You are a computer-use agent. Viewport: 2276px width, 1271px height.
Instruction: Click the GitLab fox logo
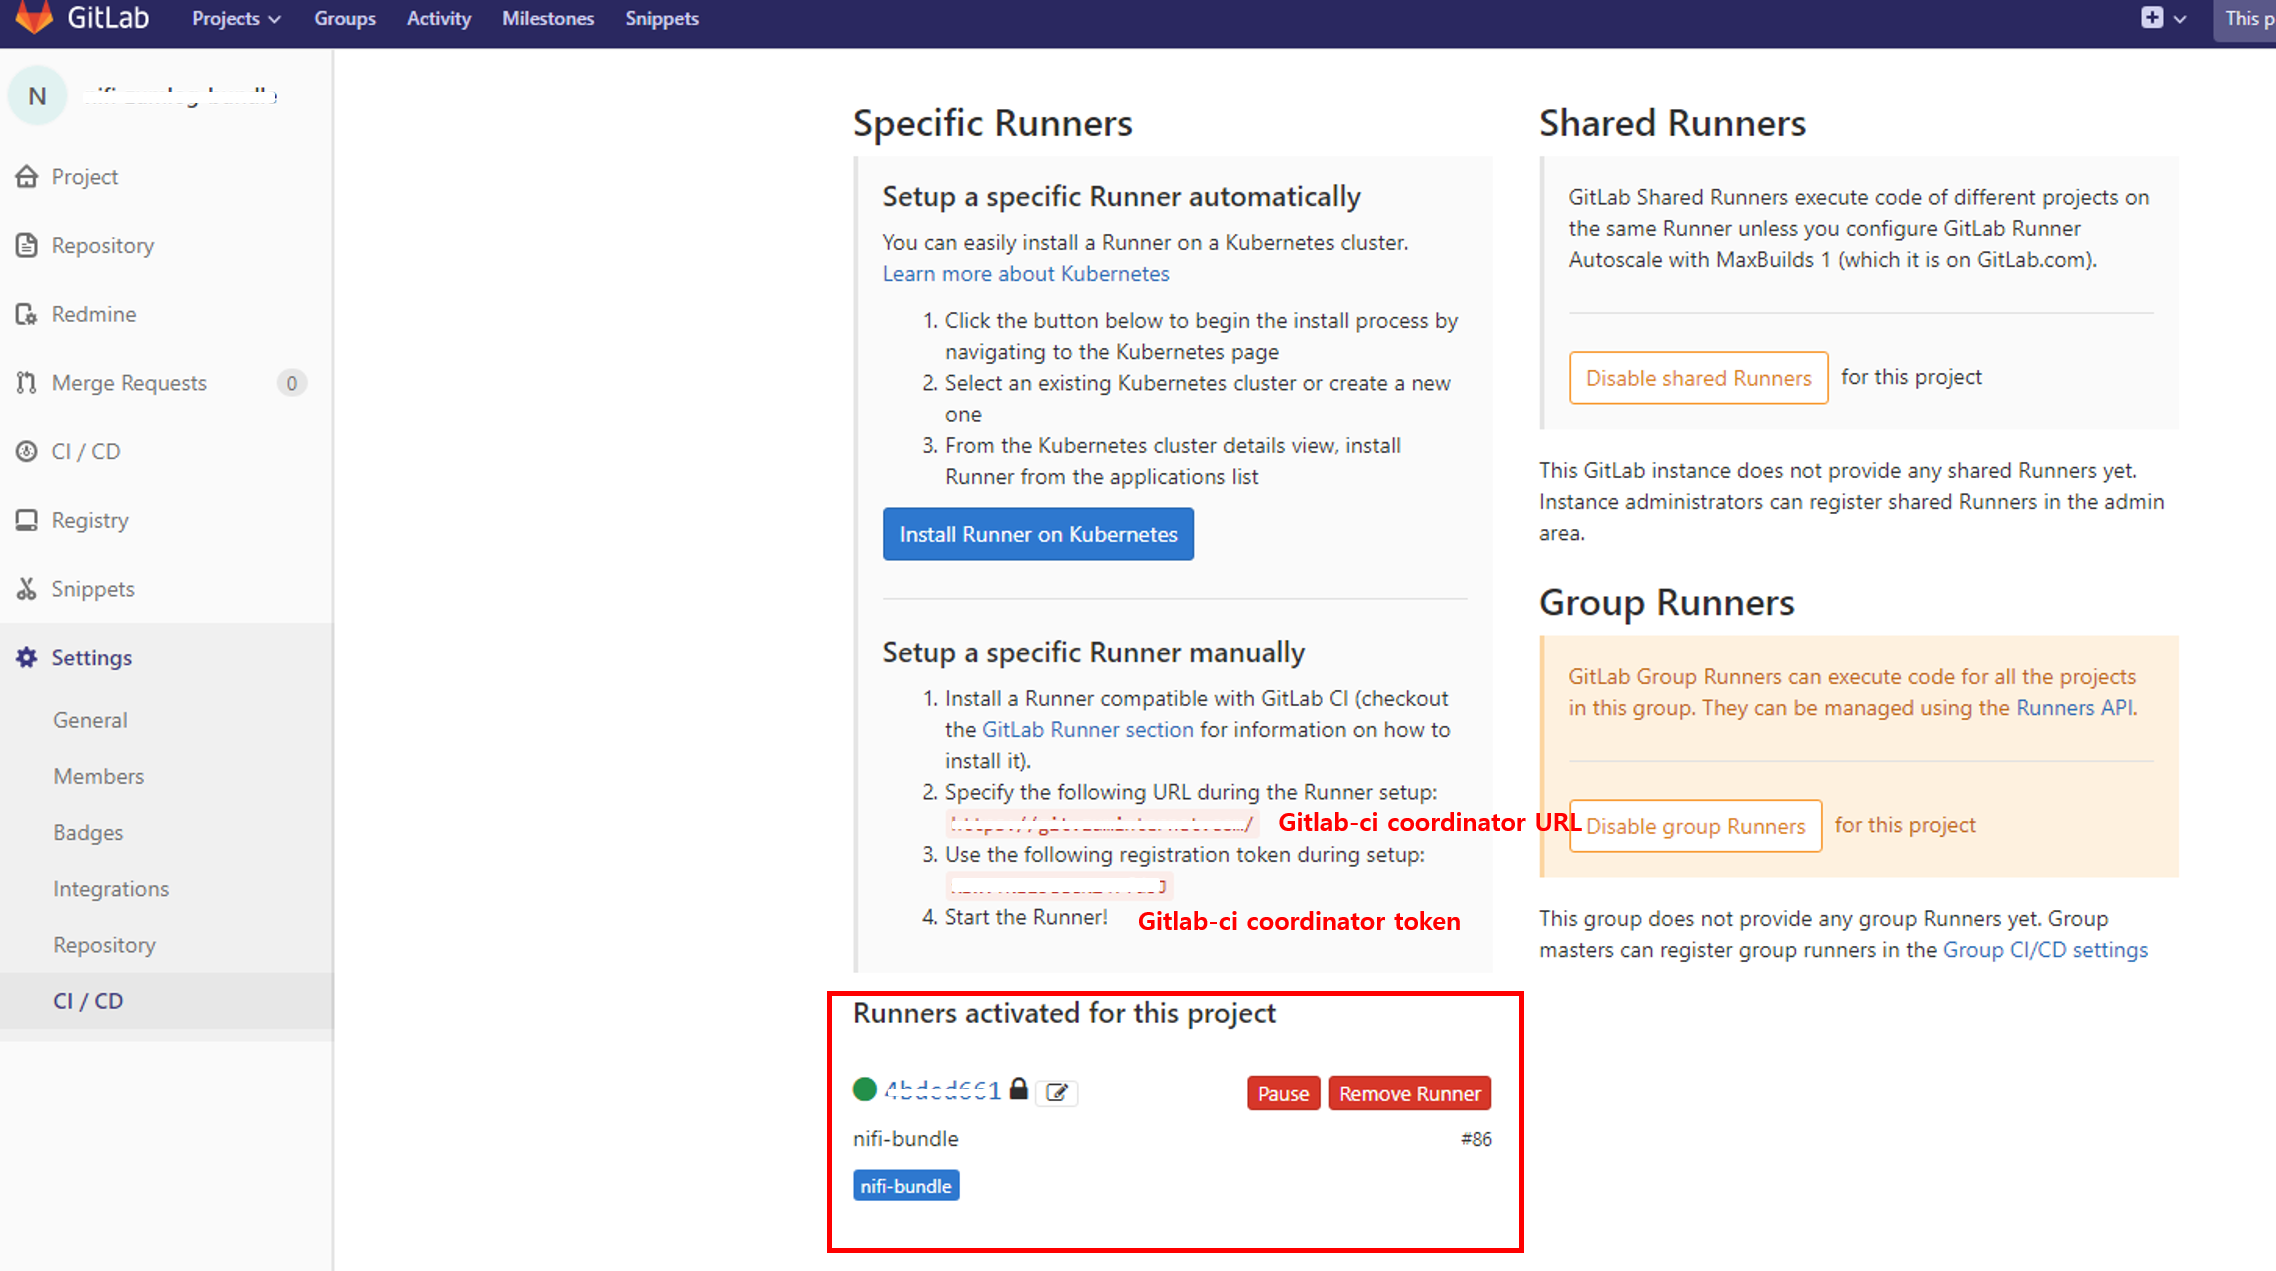tap(34, 18)
